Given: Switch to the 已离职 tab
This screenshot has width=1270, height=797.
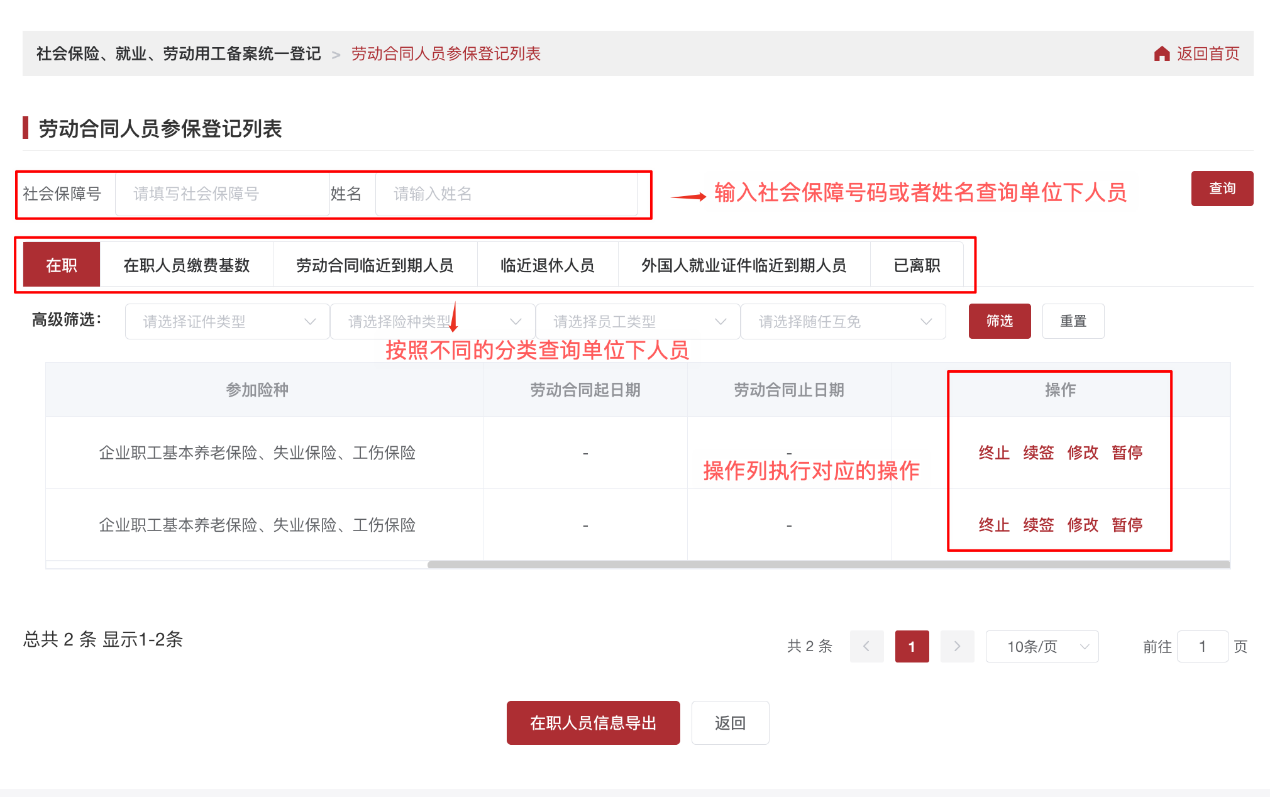Looking at the screenshot, I should 916,264.
